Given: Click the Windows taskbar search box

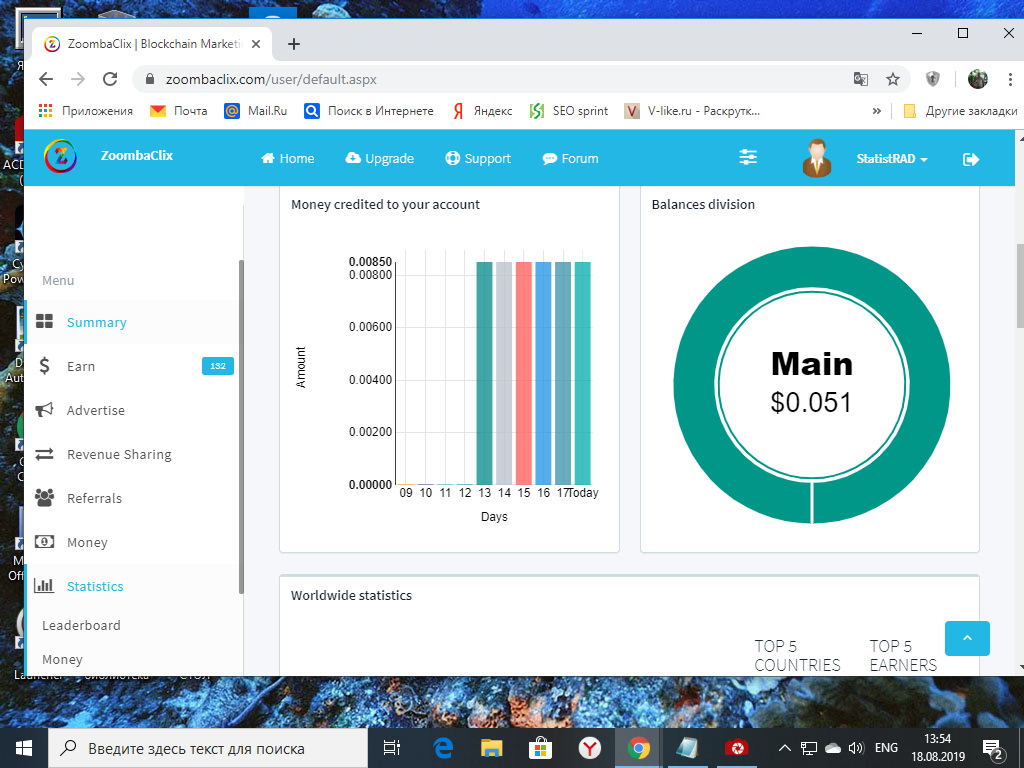Looking at the screenshot, I should click(209, 748).
